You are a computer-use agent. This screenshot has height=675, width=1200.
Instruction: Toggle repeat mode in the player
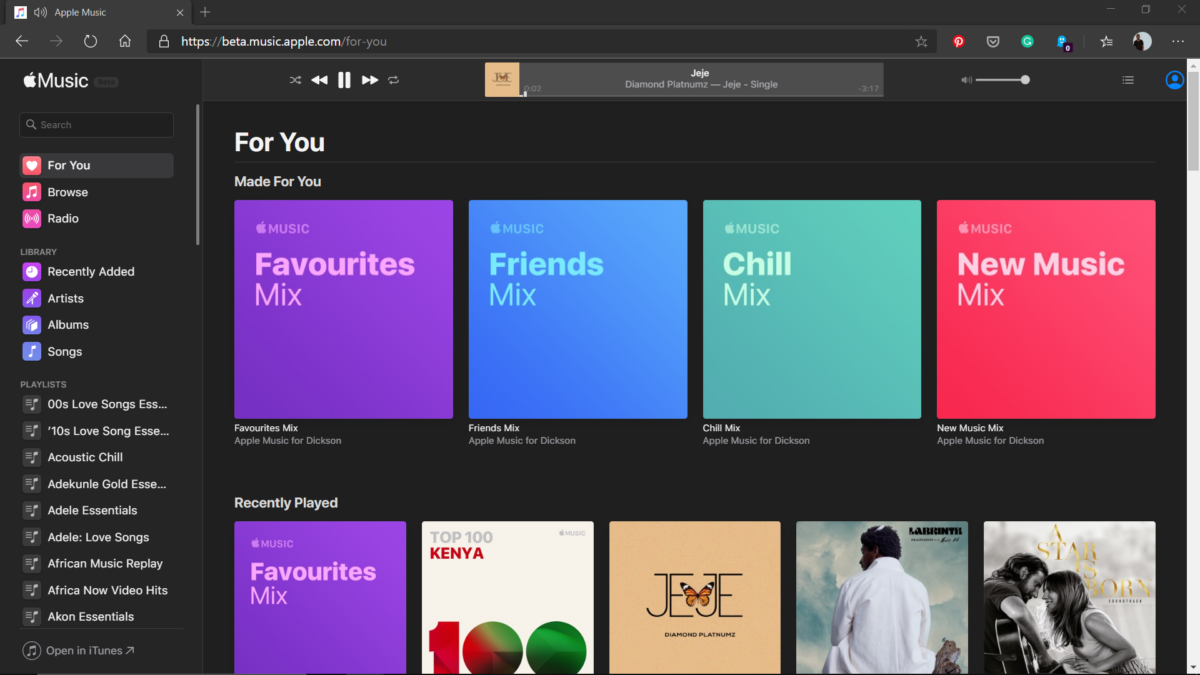[394, 80]
